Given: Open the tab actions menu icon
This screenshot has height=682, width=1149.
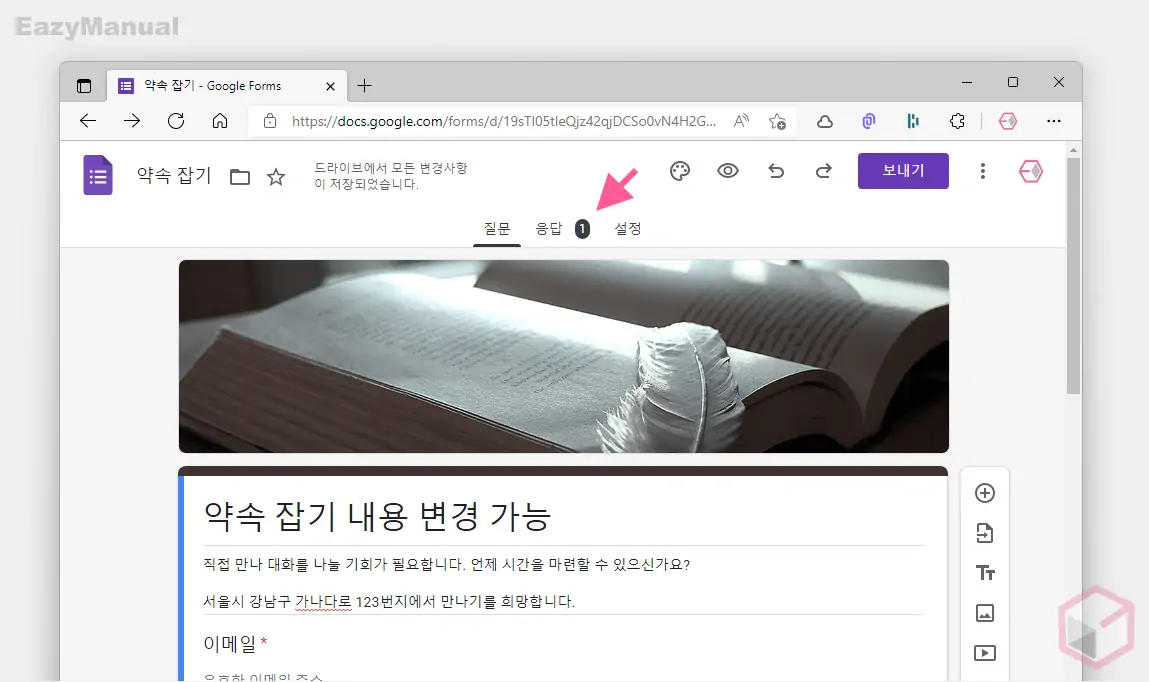Looking at the screenshot, I should tap(84, 86).
